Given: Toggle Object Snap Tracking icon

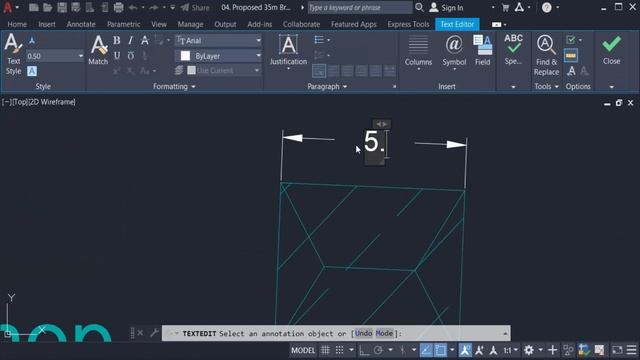Looking at the screenshot, I should point(426,350).
